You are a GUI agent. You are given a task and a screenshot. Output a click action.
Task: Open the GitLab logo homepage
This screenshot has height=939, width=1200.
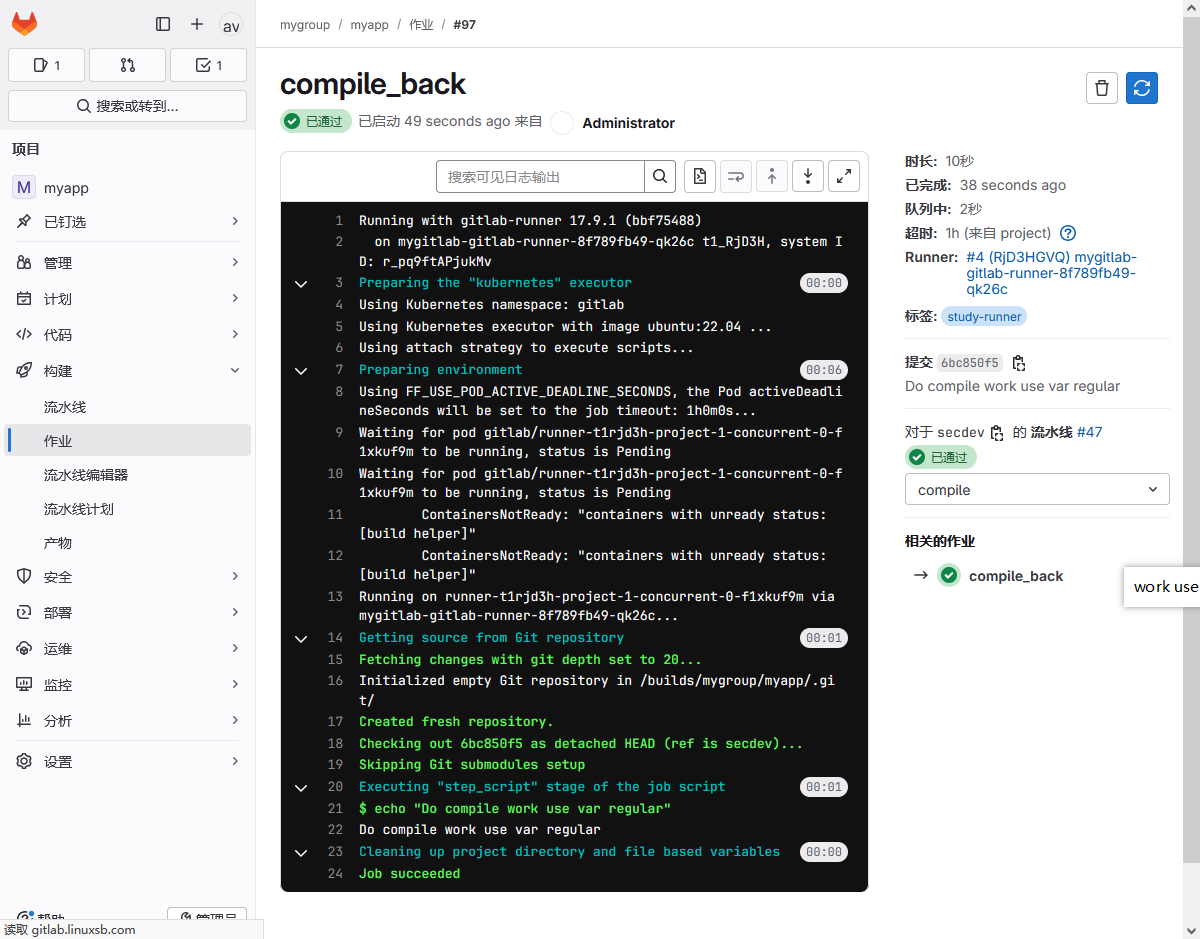coord(24,24)
